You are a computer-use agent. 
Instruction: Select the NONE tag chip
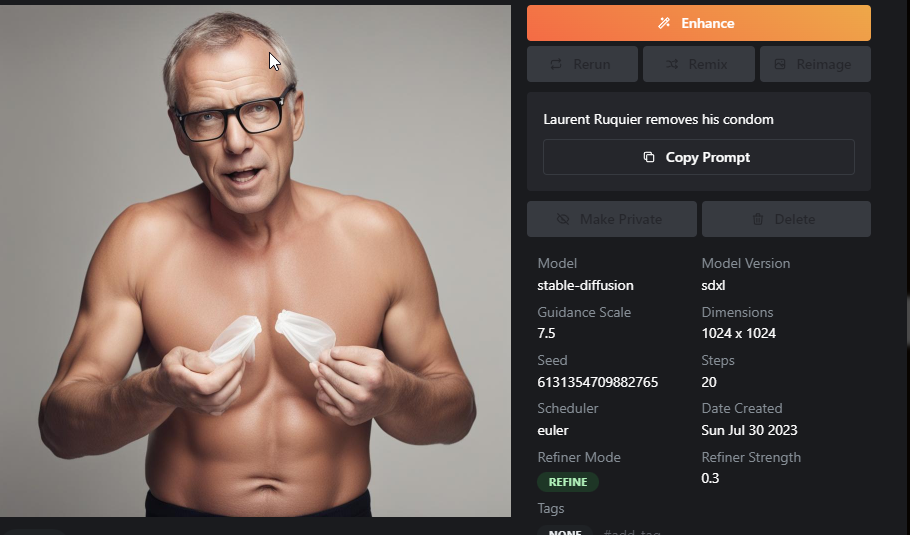[565, 532]
